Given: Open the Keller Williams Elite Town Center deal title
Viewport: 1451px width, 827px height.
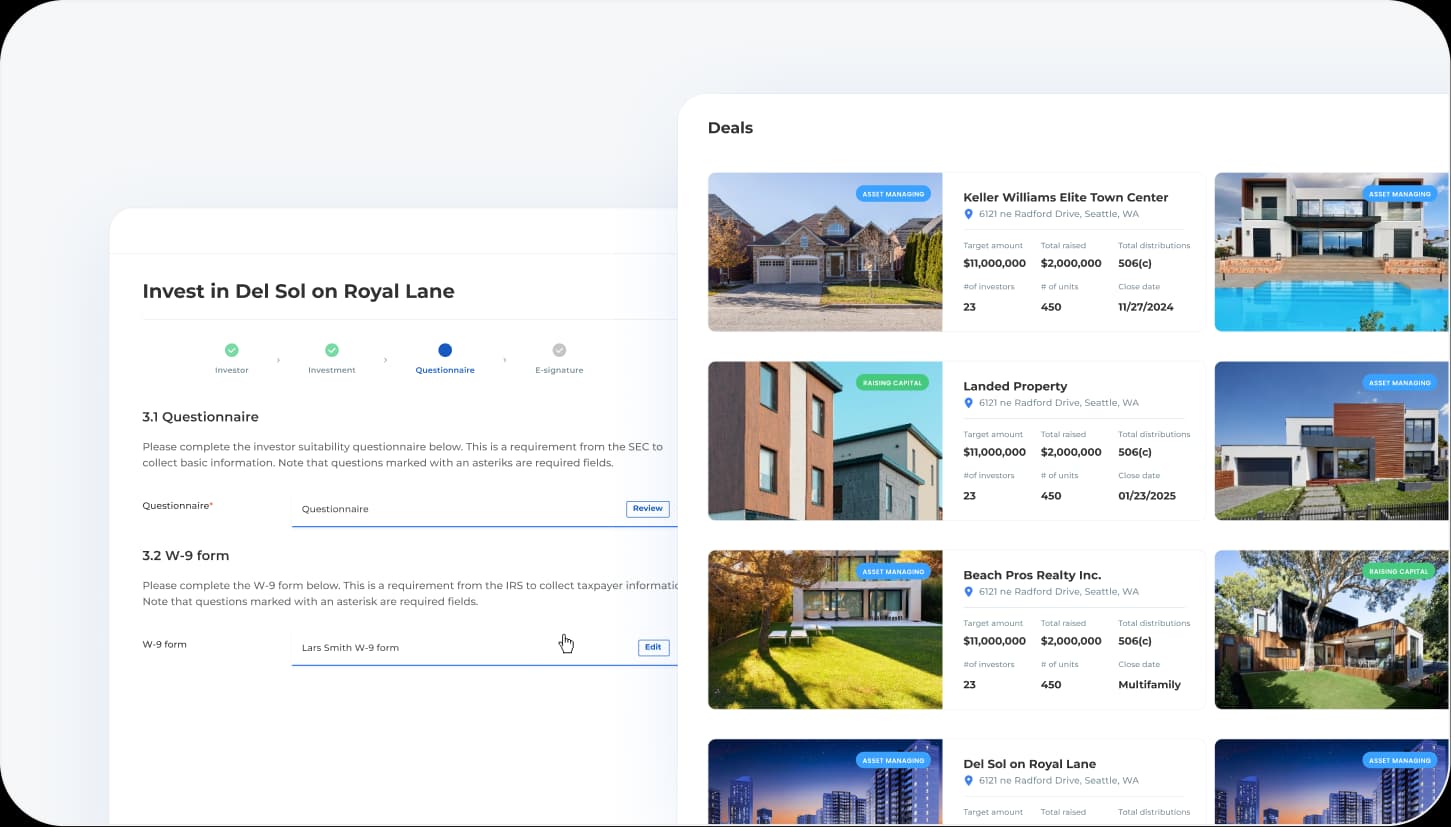Looking at the screenshot, I should [1065, 197].
